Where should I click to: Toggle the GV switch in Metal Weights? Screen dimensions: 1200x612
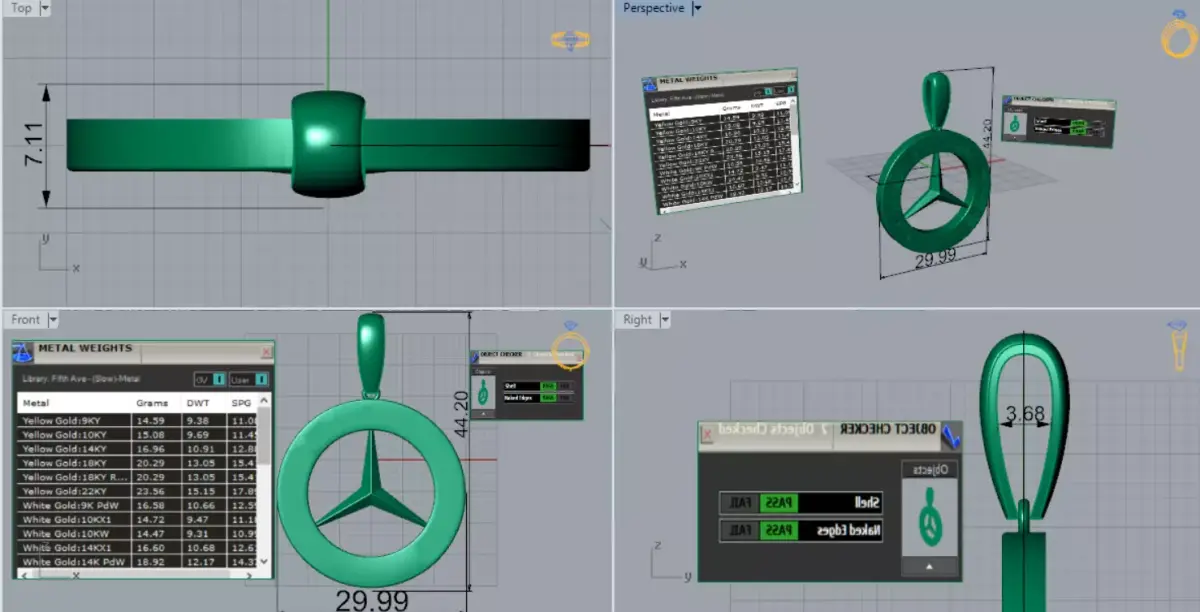tap(218, 380)
